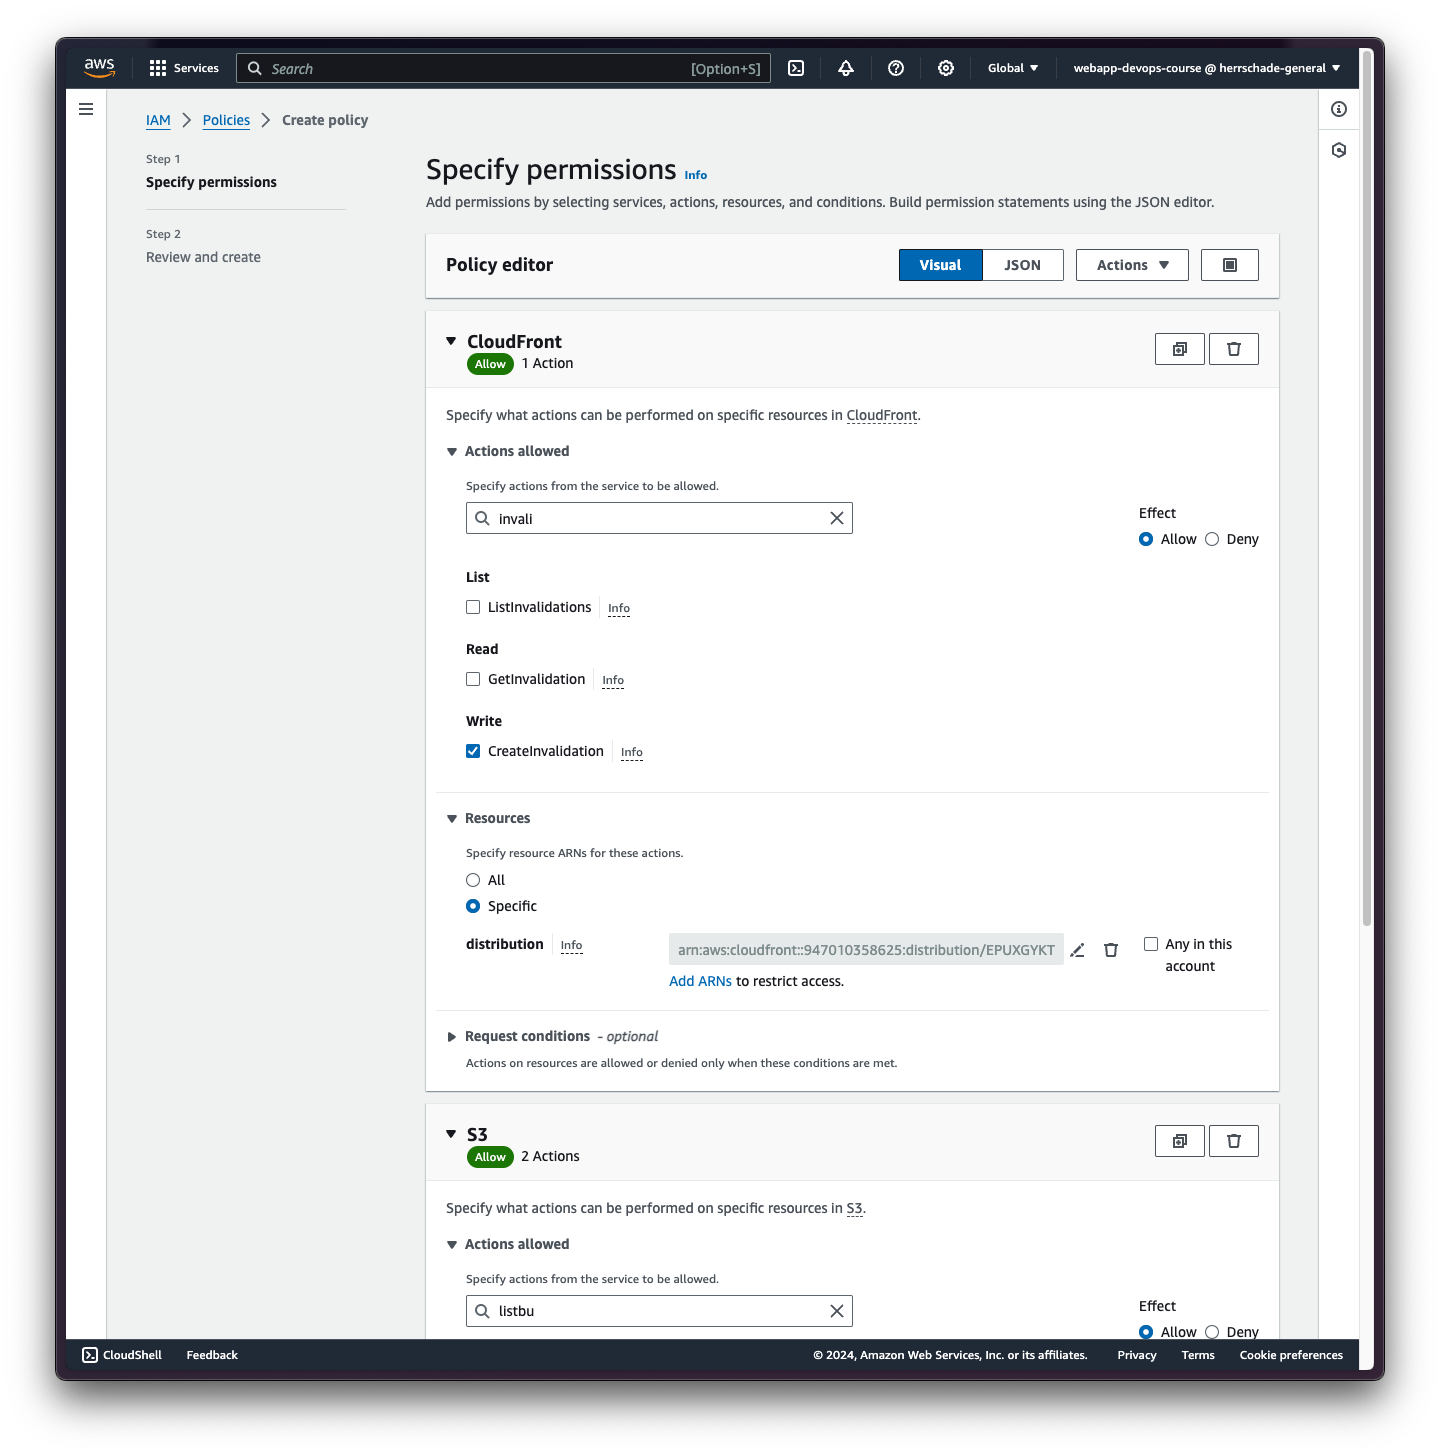
Task: Select the All resources radio option
Action: click(473, 880)
